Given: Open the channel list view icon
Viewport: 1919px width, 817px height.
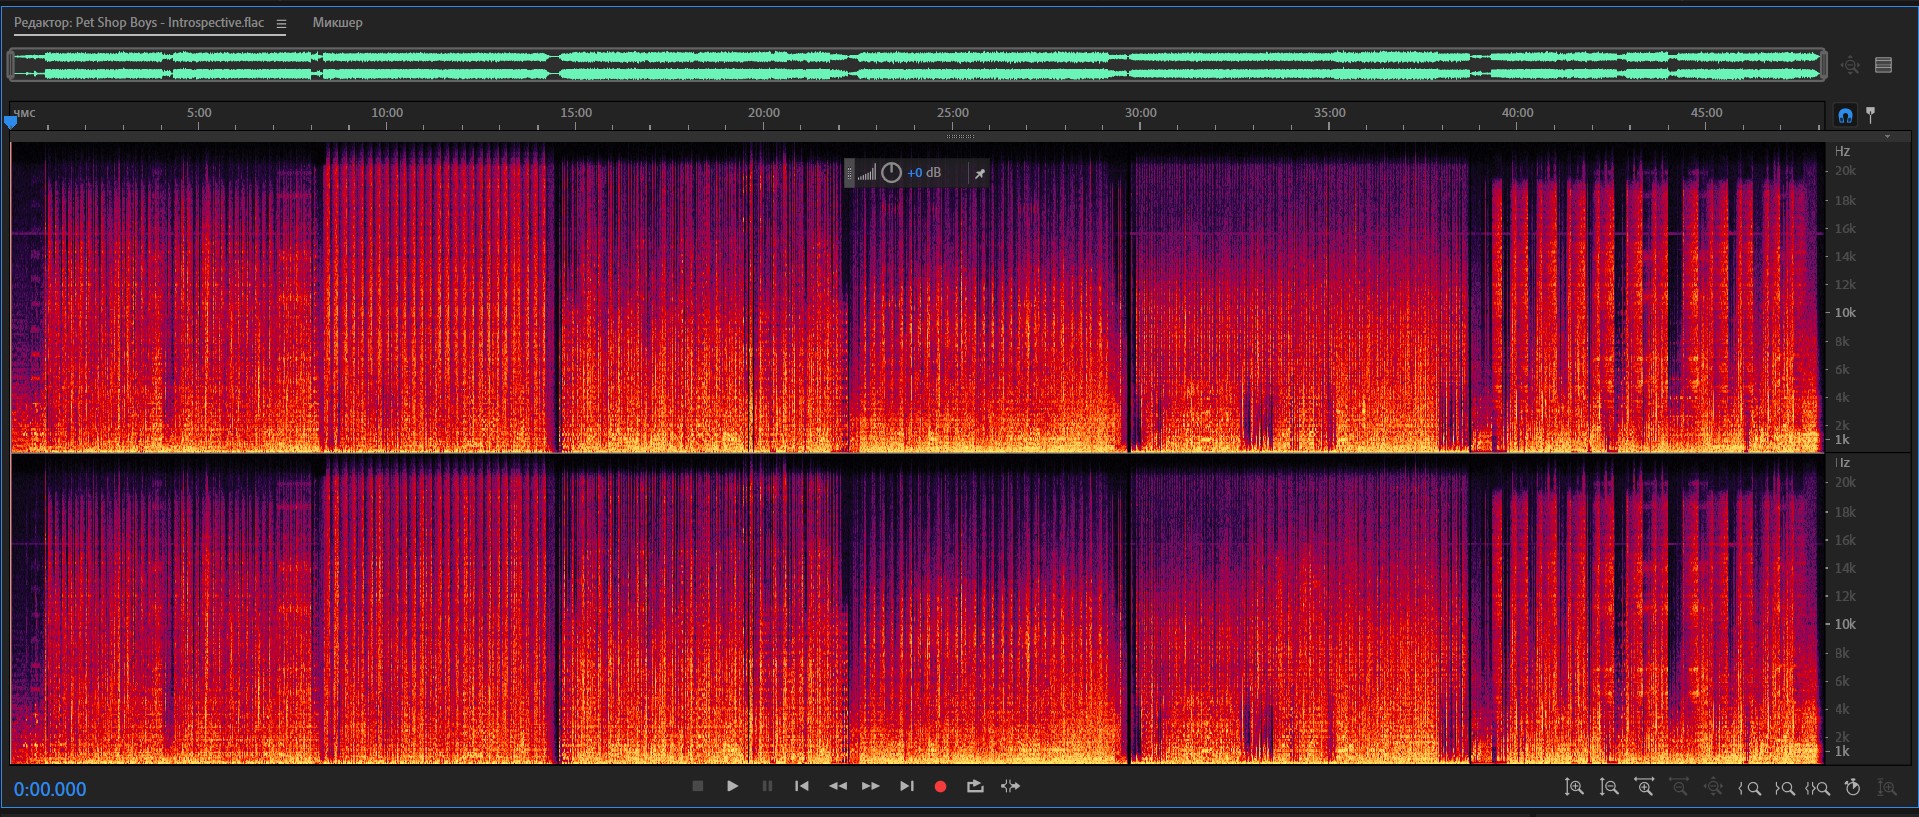Looking at the screenshot, I should click(x=1884, y=65).
